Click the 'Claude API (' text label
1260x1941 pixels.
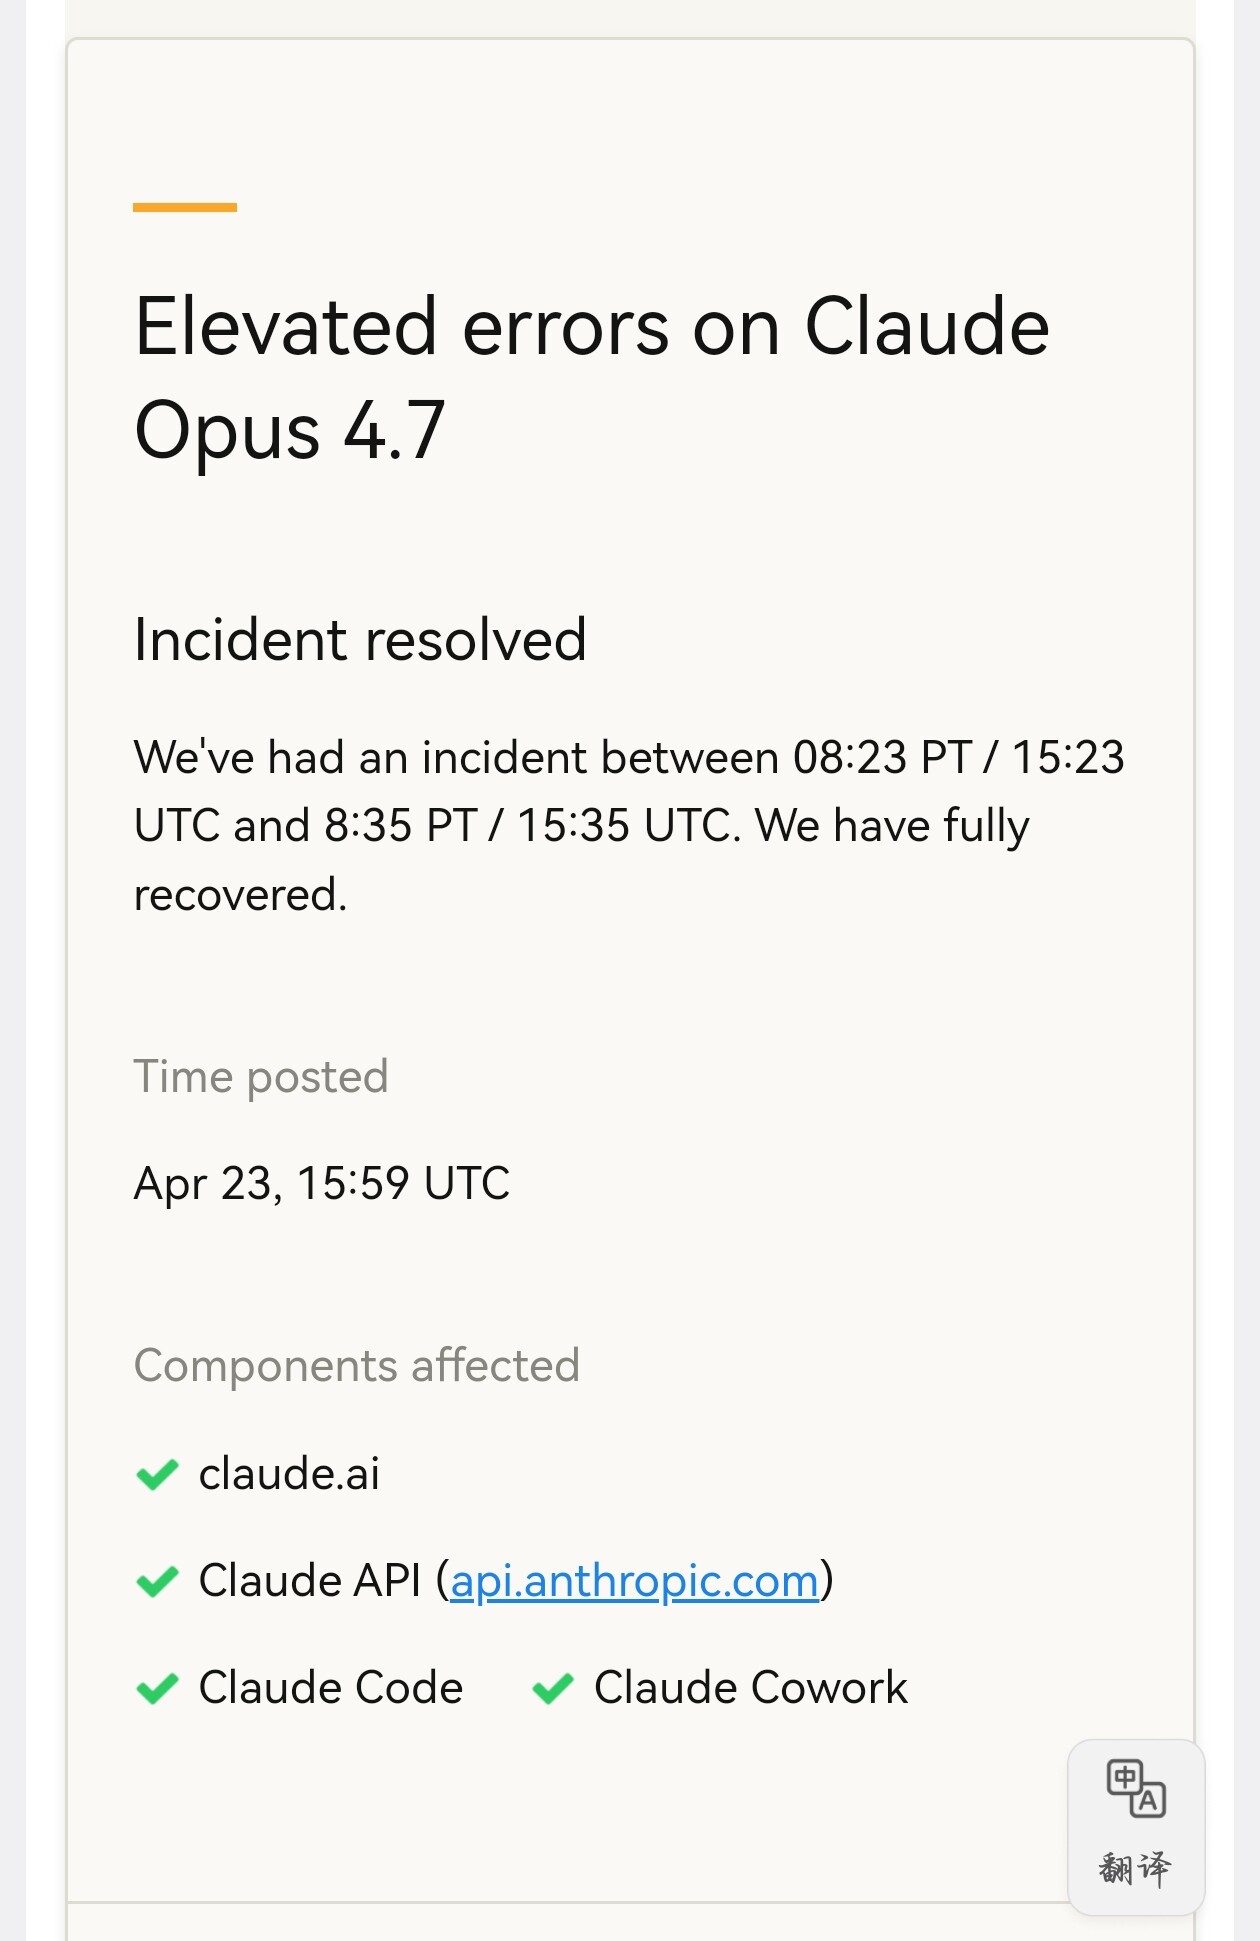click(324, 1581)
